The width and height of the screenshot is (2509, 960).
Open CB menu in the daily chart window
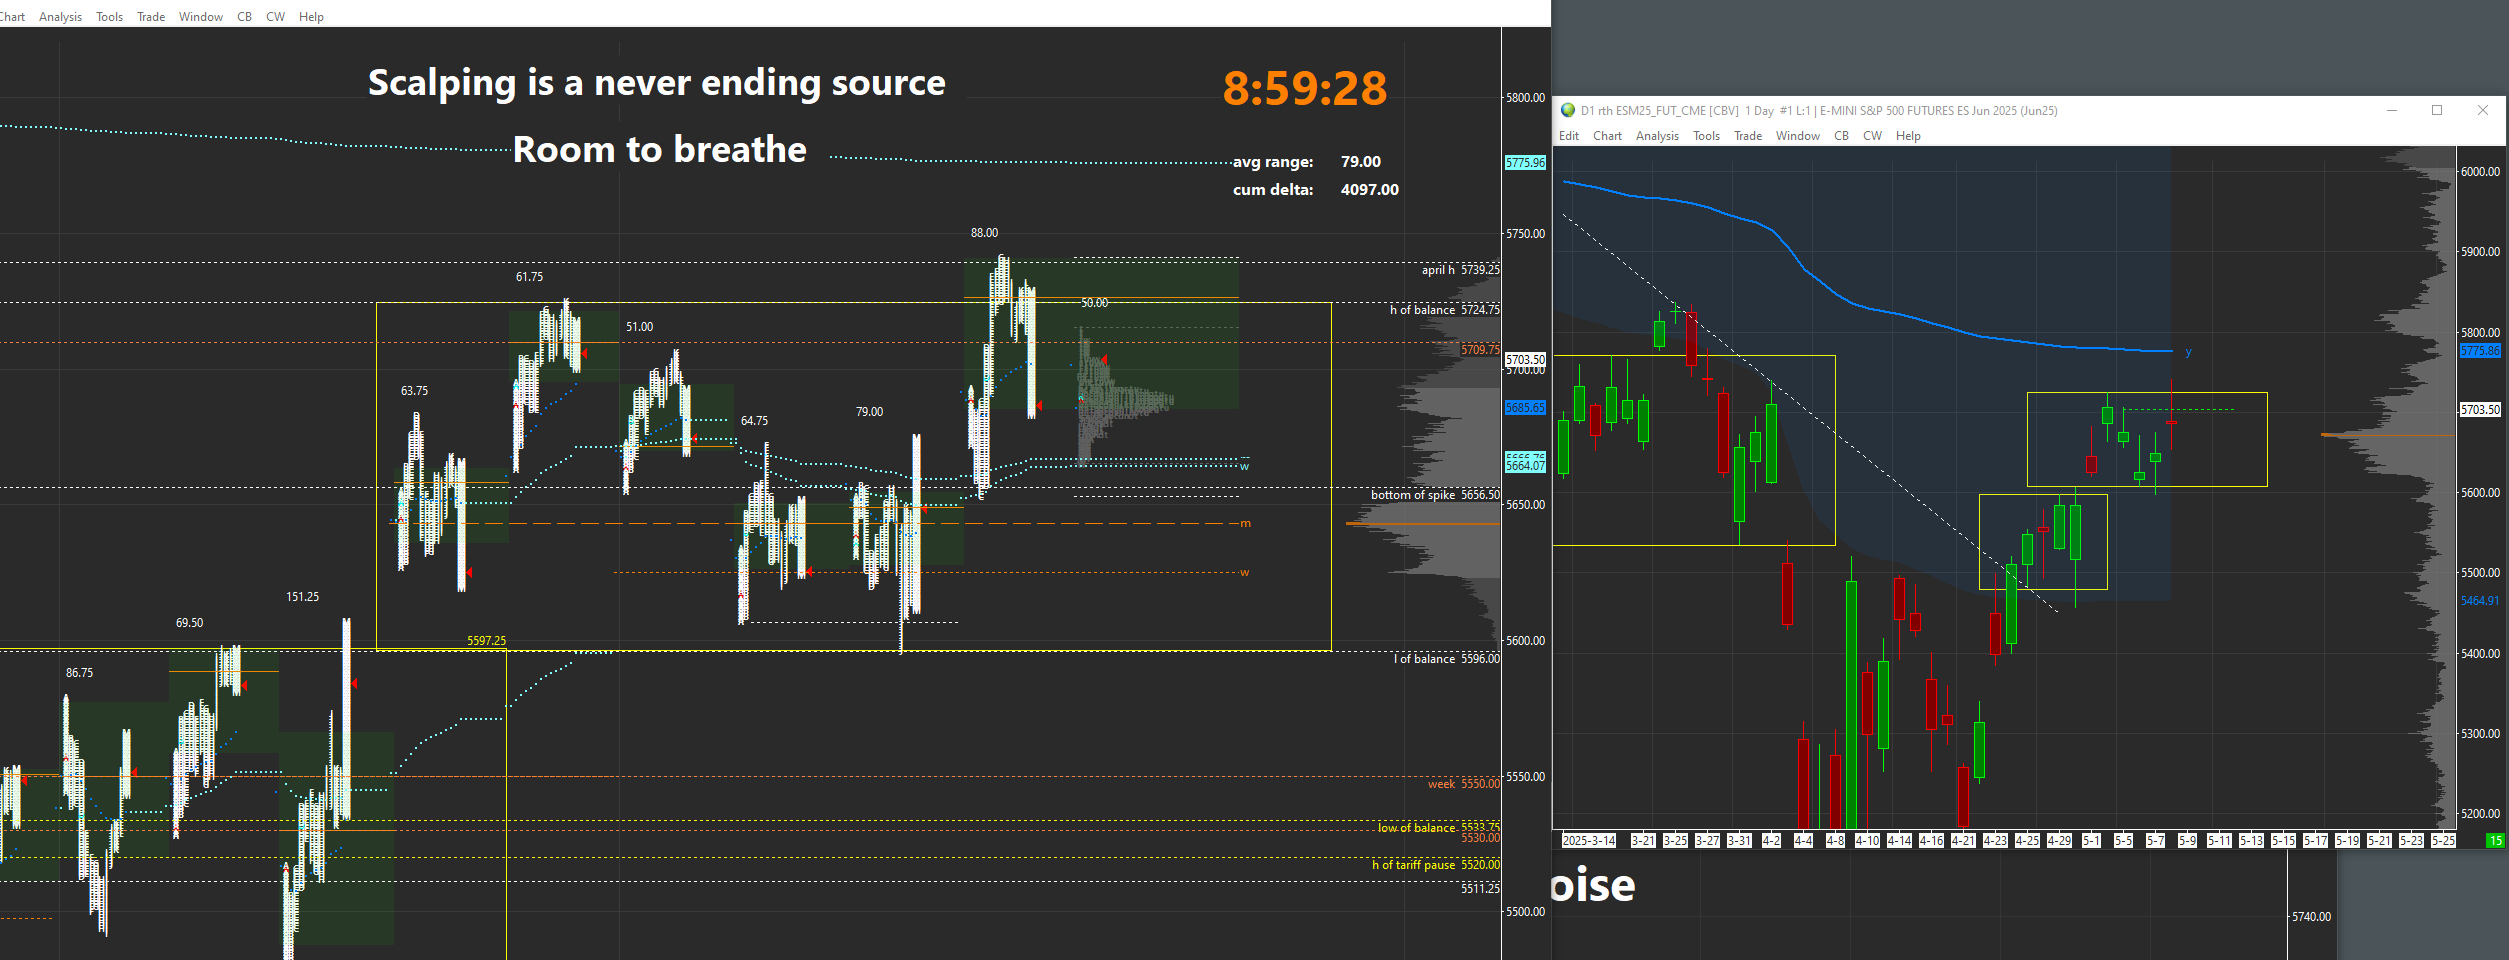[1842, 136]
